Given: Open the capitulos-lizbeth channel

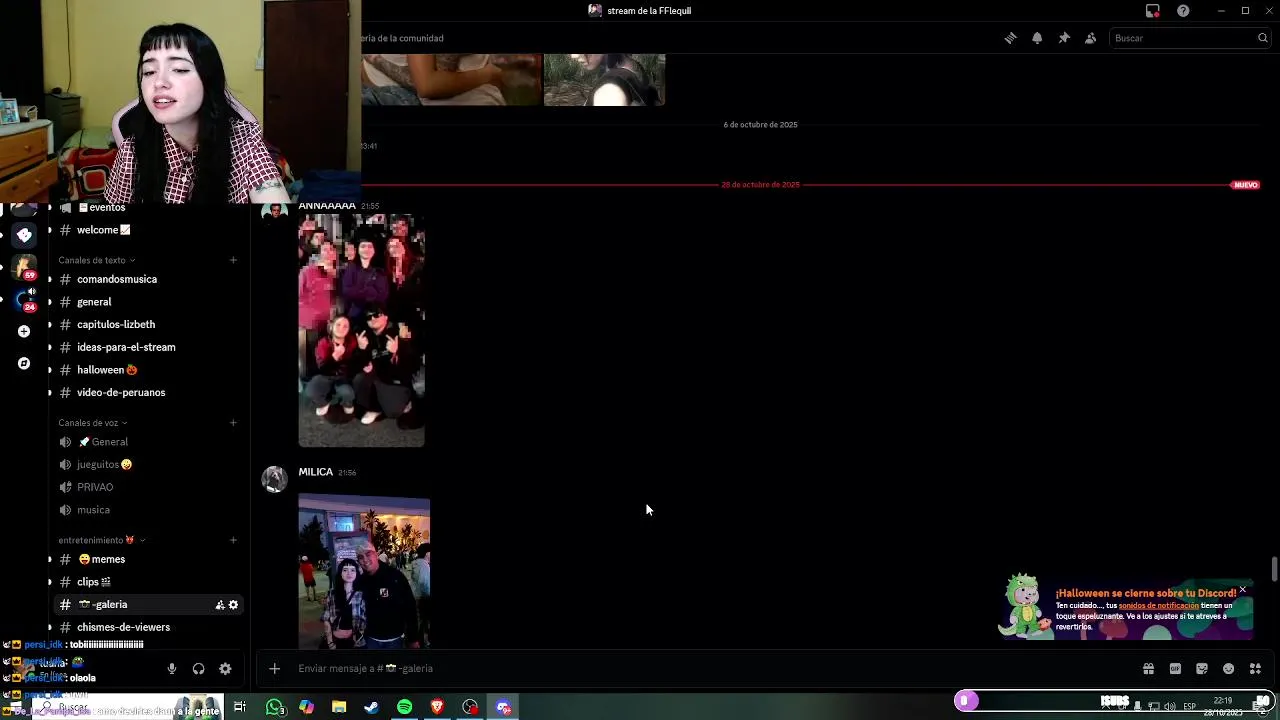Looking at the screenshot, I should point(147,324).
